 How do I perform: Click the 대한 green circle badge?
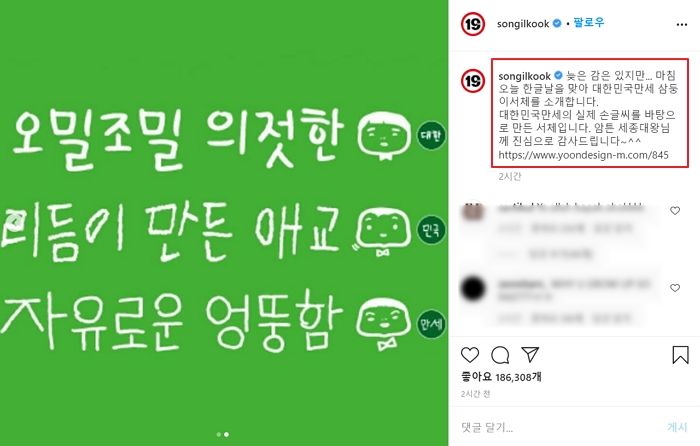(x=431, y=135)
